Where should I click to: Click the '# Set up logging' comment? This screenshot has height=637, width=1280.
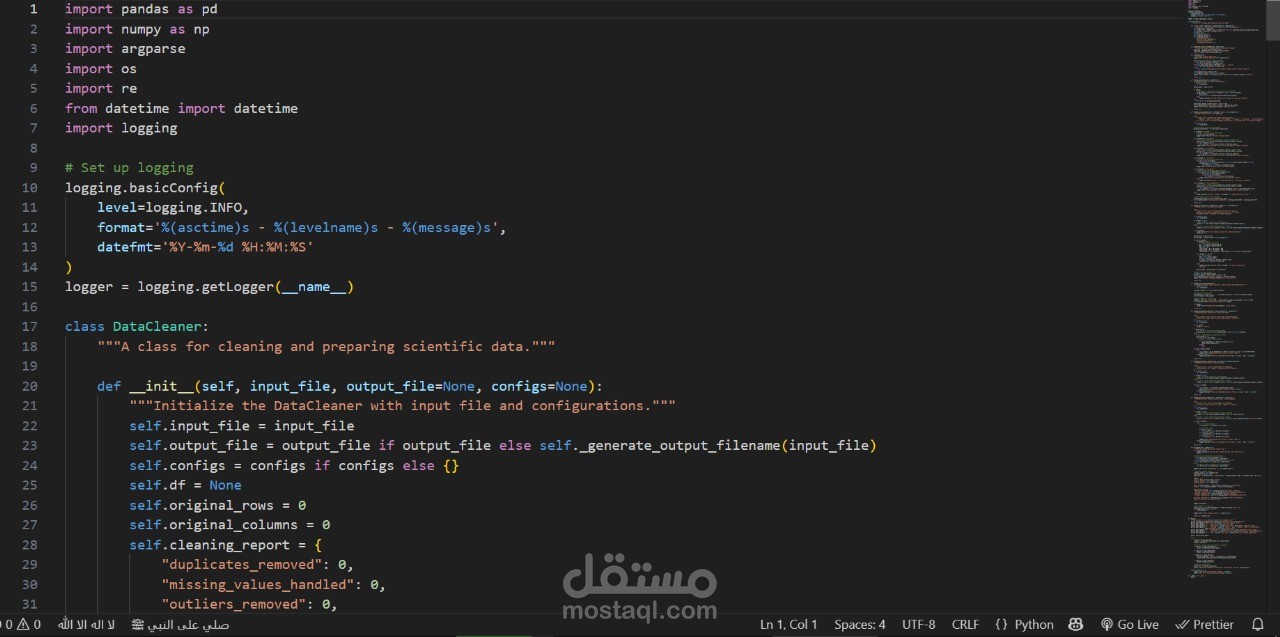pyautogui.click(x=129, y=167)
